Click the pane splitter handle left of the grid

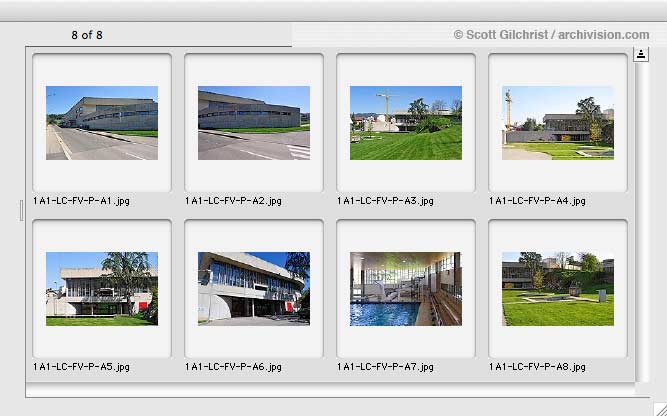click(x=22, y=211)
